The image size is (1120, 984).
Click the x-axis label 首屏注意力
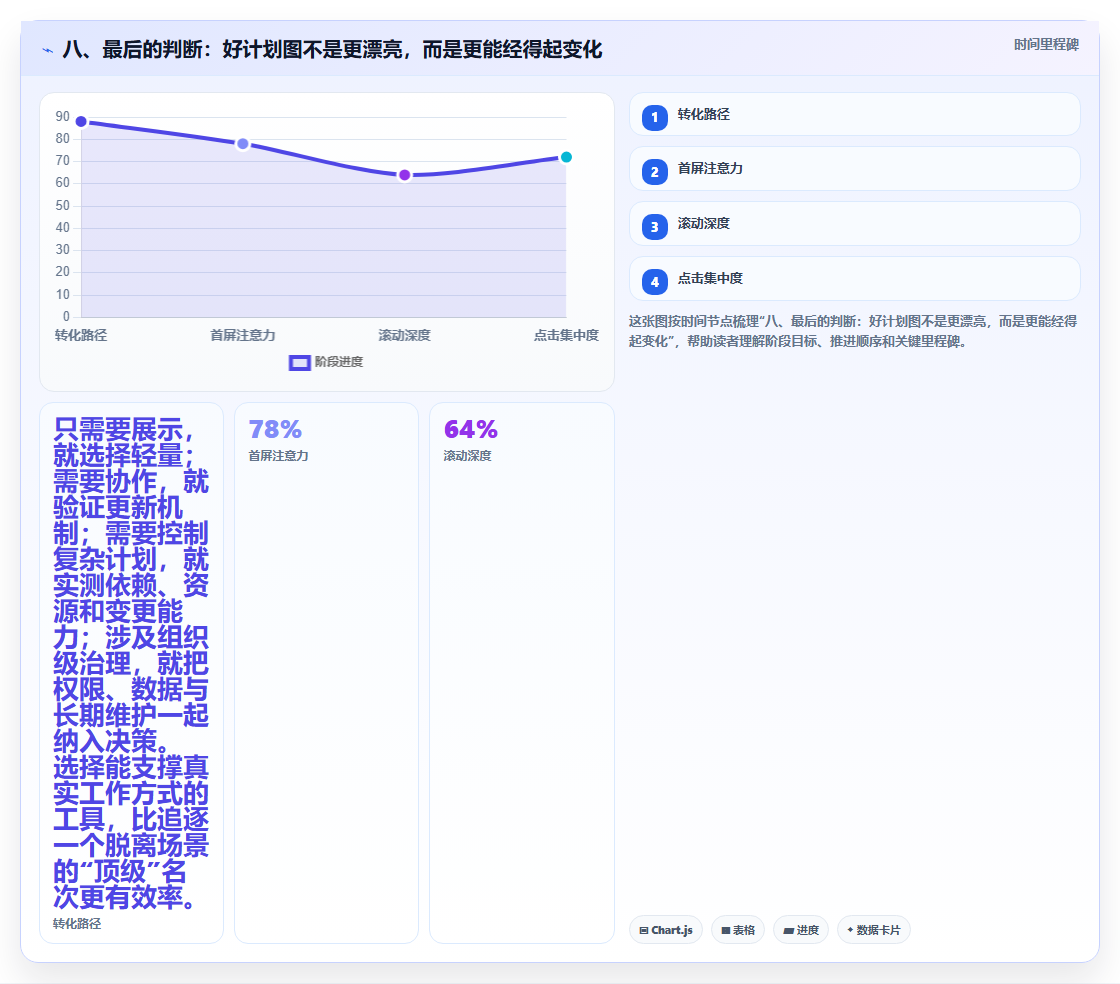click(x=243, y=335)
